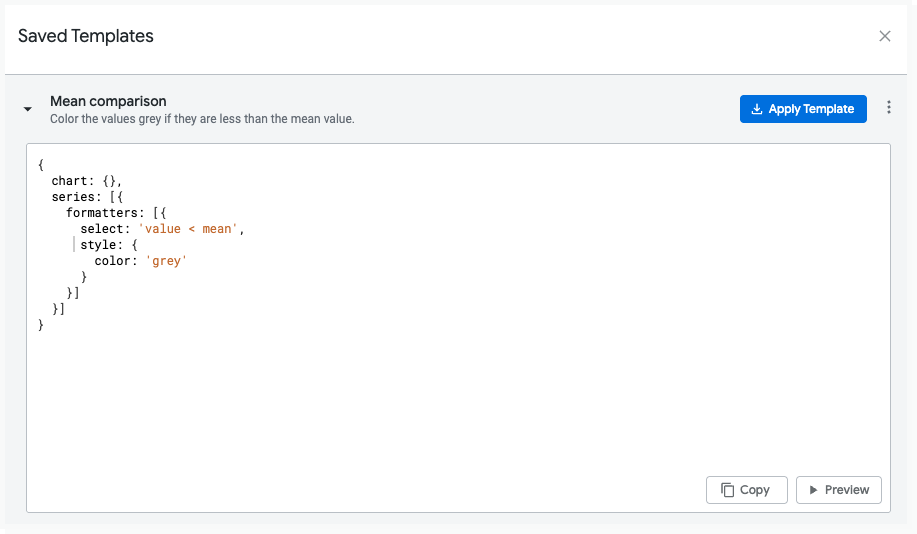Screen dimensions: 917x534
Task: Click the play triangle icon beside Preview
Action: point(814,490)
